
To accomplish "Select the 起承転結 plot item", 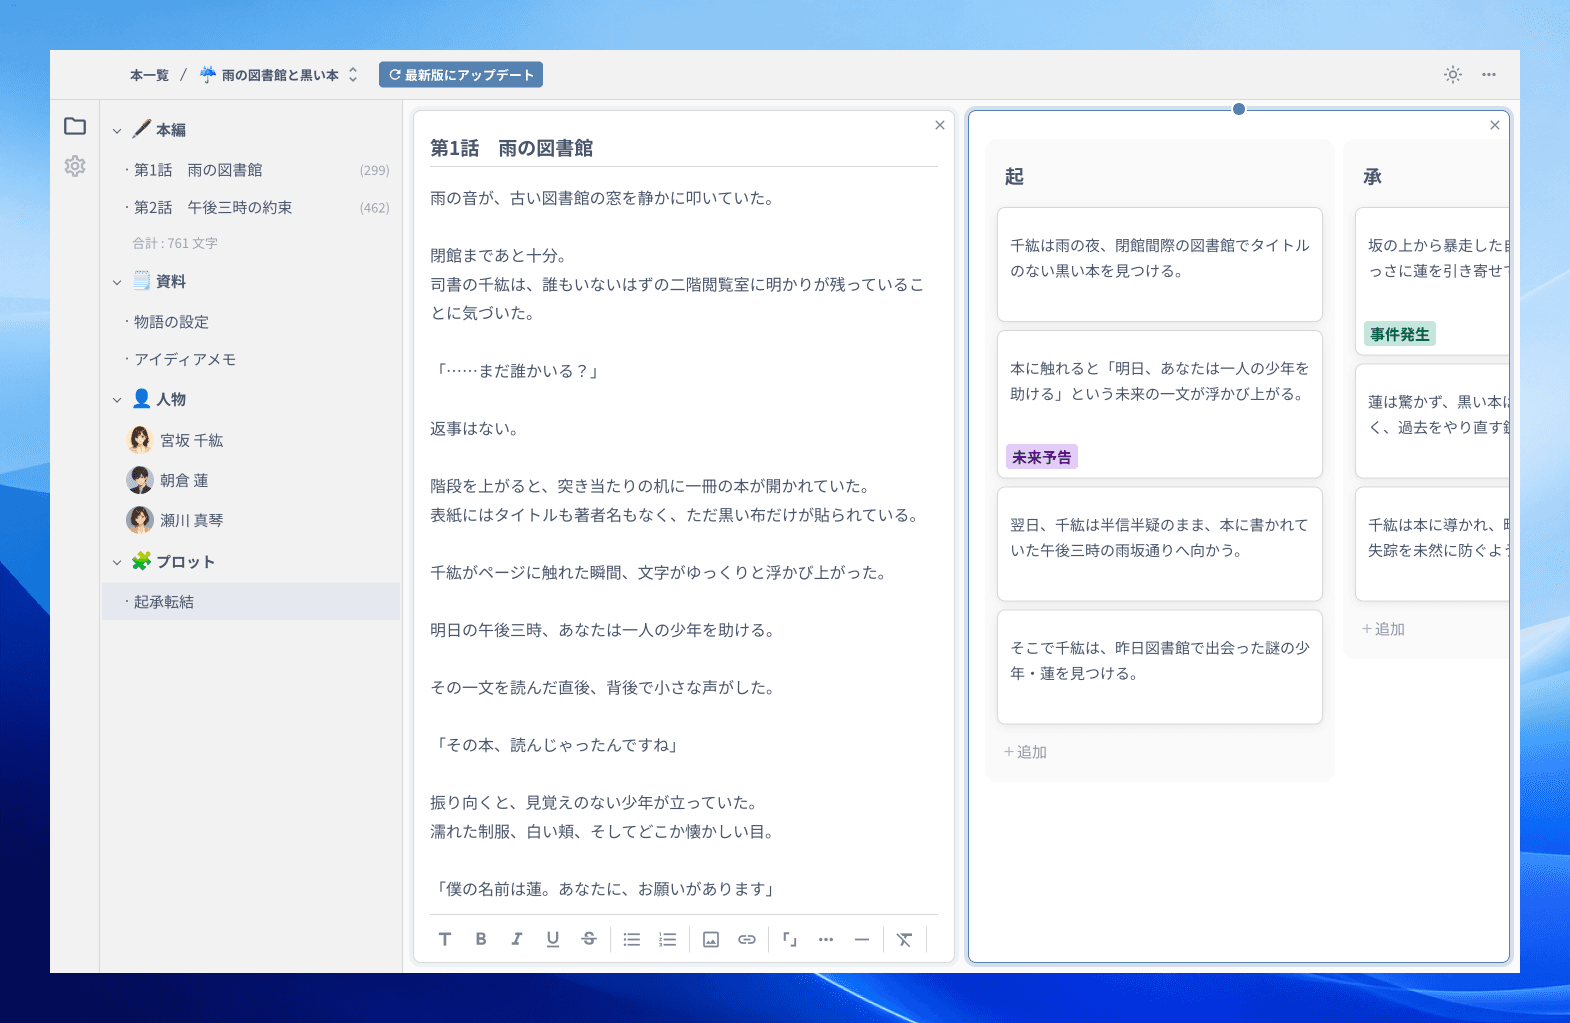I will [x=251, y=602].
